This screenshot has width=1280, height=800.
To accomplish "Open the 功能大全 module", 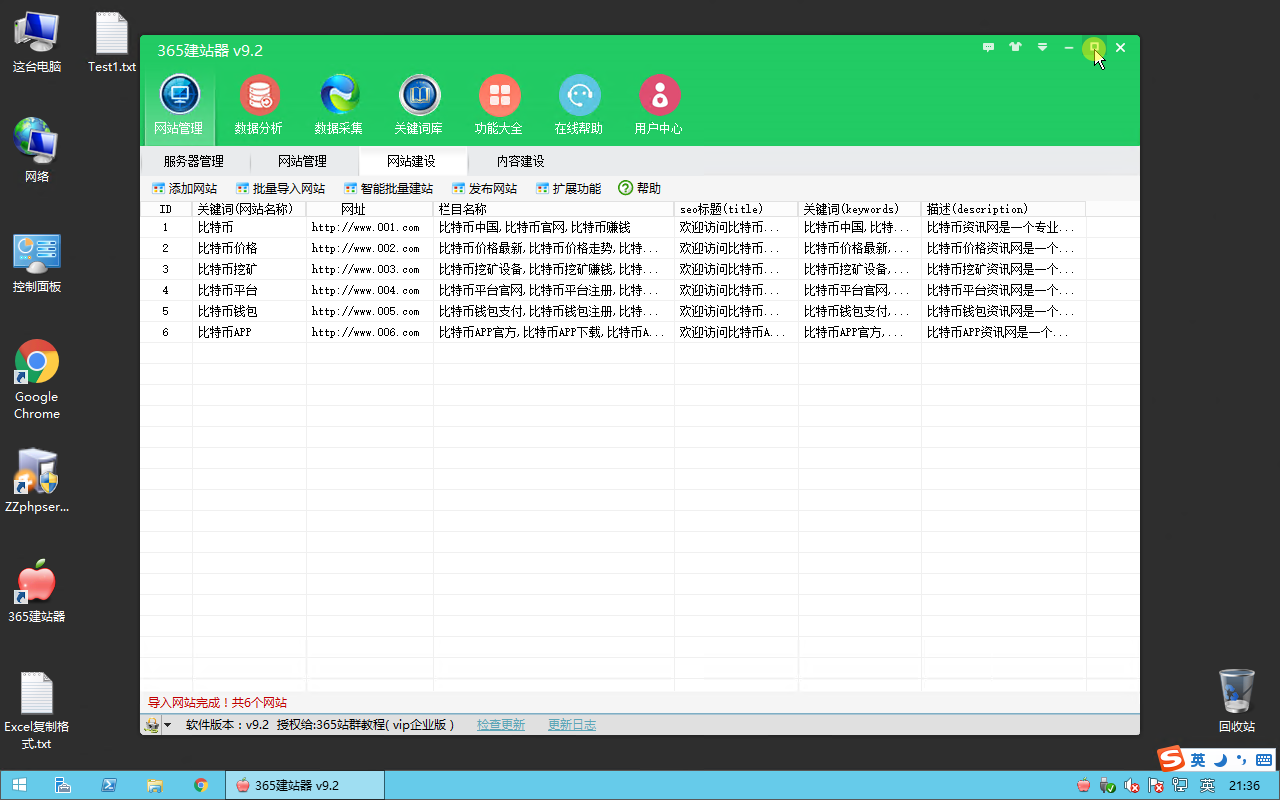I will pyautogui.click(x=499, y=106).
